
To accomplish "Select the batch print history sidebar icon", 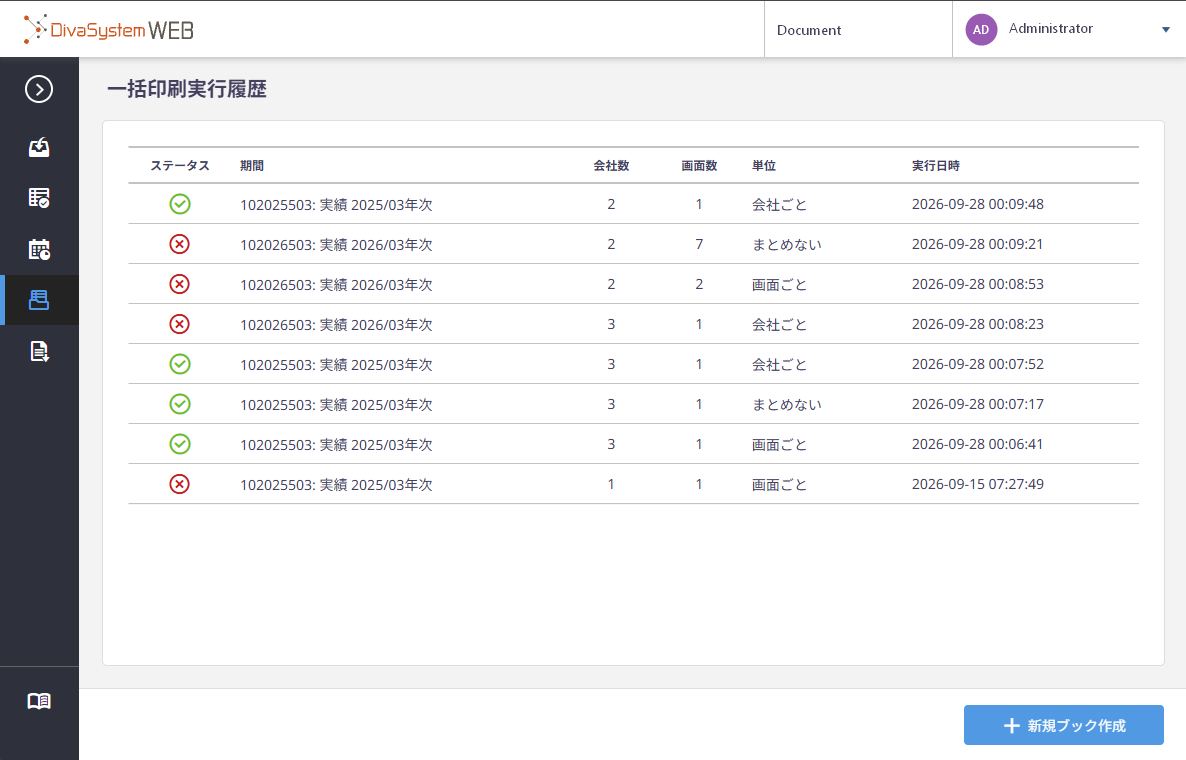I will [39, 300].
